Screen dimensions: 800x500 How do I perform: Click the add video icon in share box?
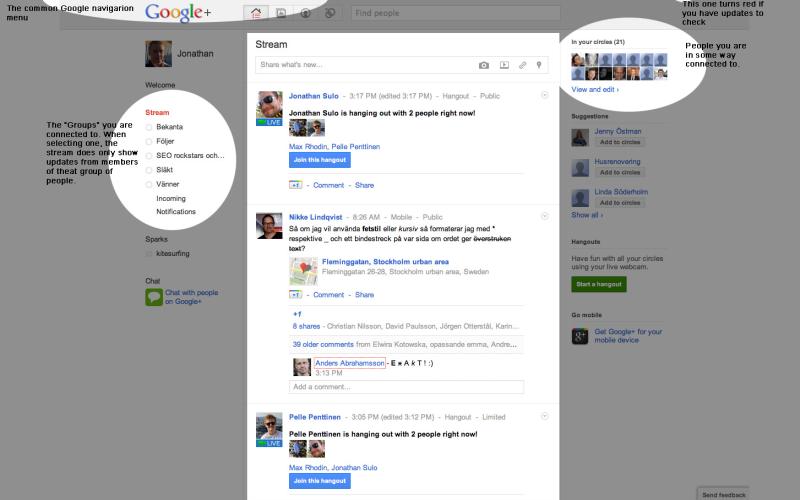pos(504,65)
